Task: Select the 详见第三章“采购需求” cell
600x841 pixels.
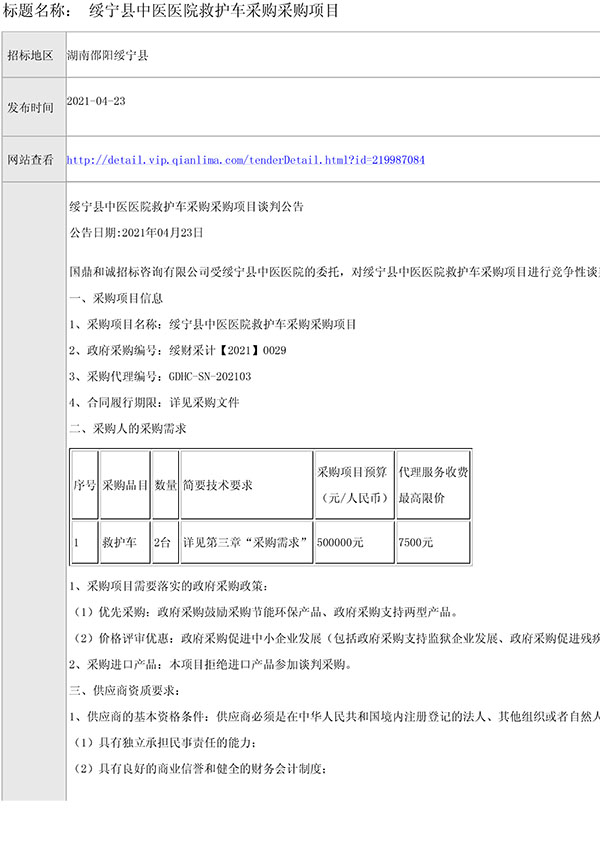Action: 247,542
